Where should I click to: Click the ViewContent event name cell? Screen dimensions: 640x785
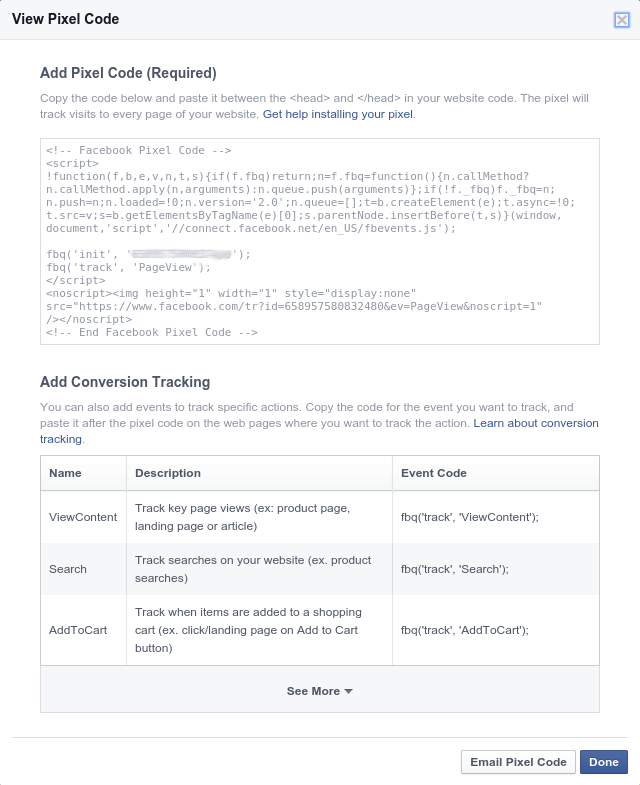83,517
